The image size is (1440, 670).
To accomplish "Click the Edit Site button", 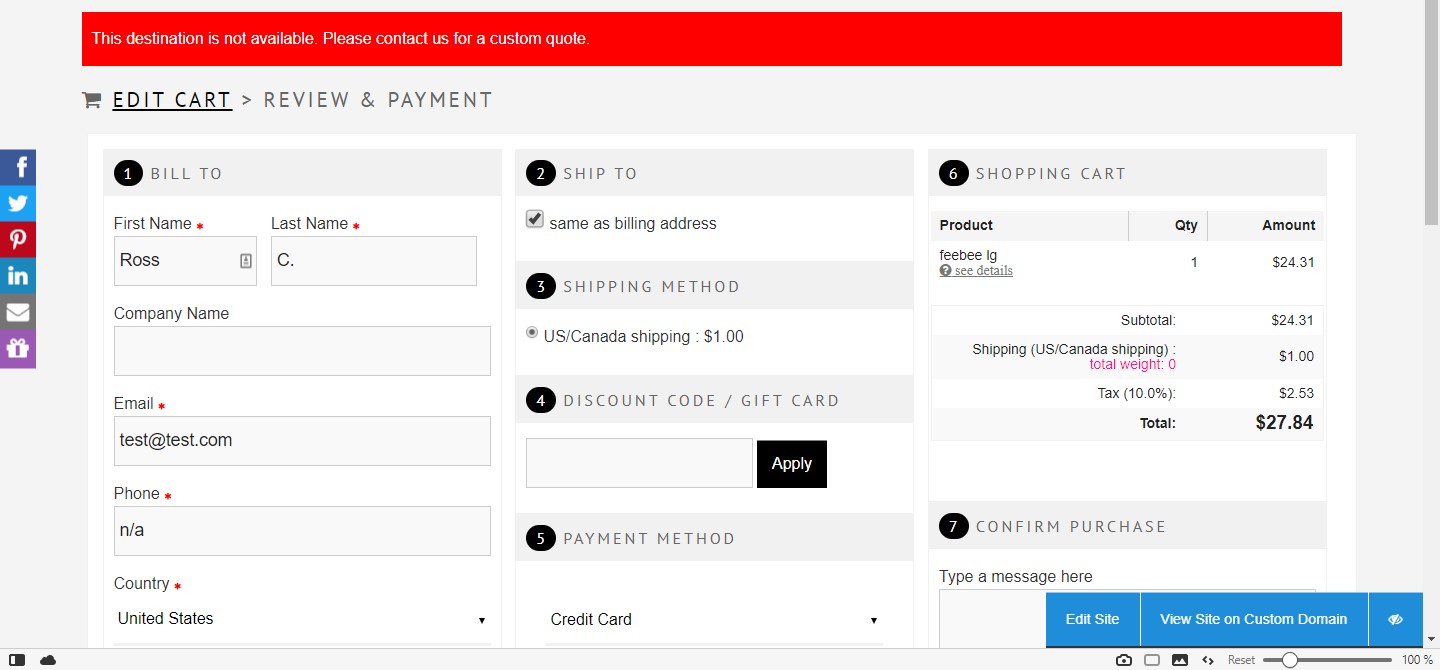I will click(1092, 619).
